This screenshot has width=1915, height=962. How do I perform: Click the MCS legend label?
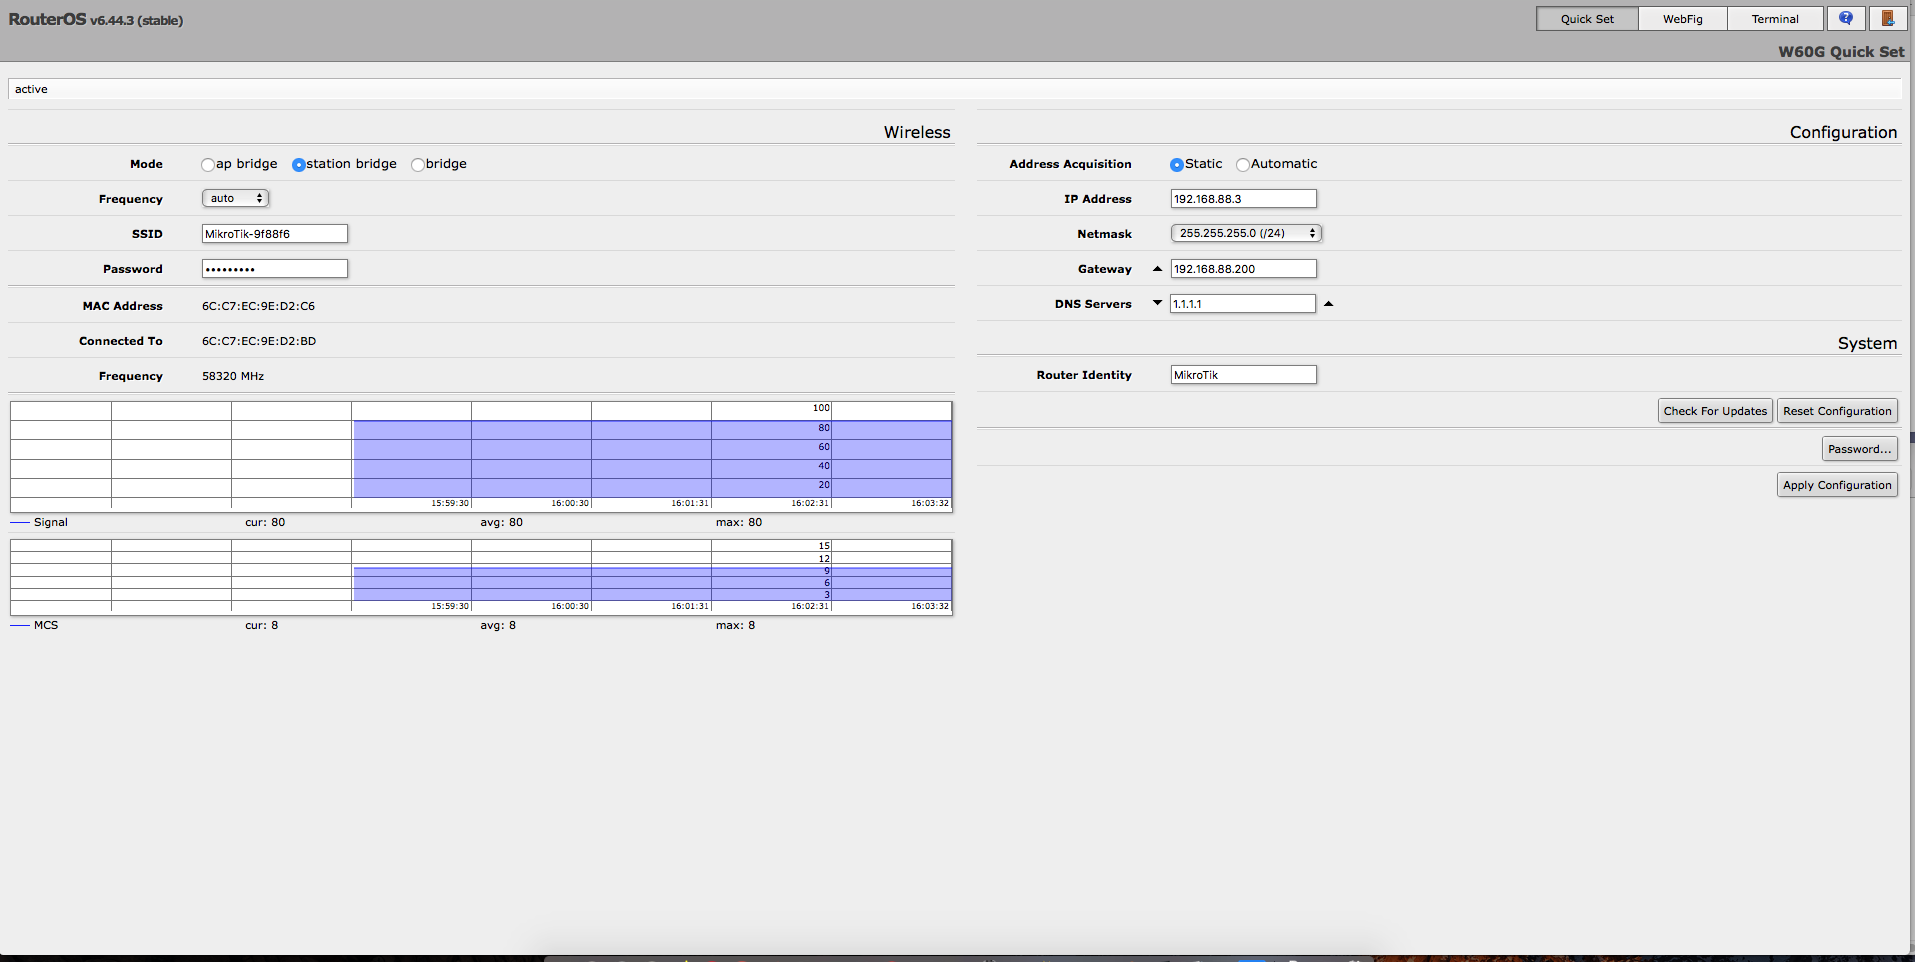coord(46,625)
